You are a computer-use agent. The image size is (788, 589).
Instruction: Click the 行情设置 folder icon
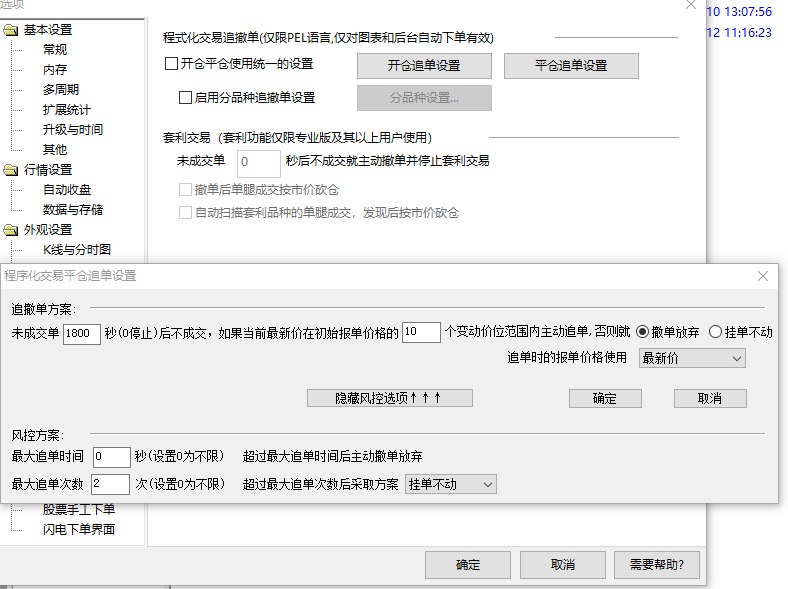10,170
